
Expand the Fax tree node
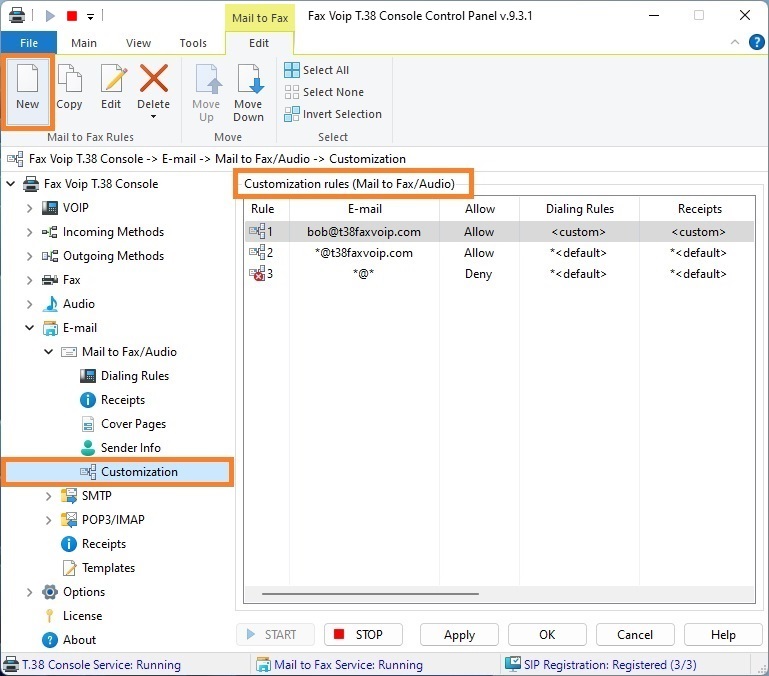click(29, 280)
